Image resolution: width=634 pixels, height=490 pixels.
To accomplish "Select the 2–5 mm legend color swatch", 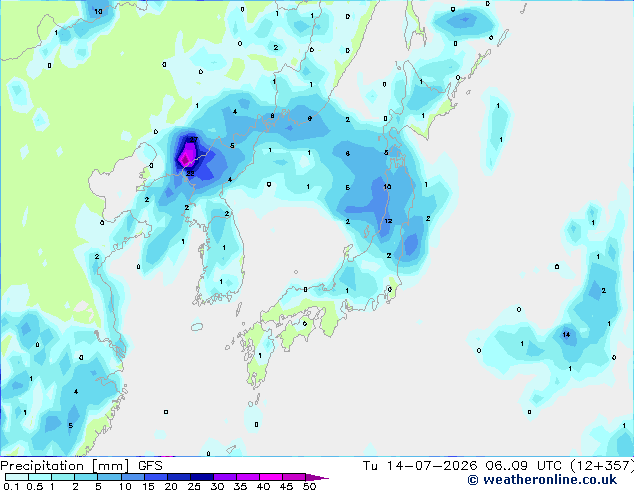I will [x=86, y=477].
